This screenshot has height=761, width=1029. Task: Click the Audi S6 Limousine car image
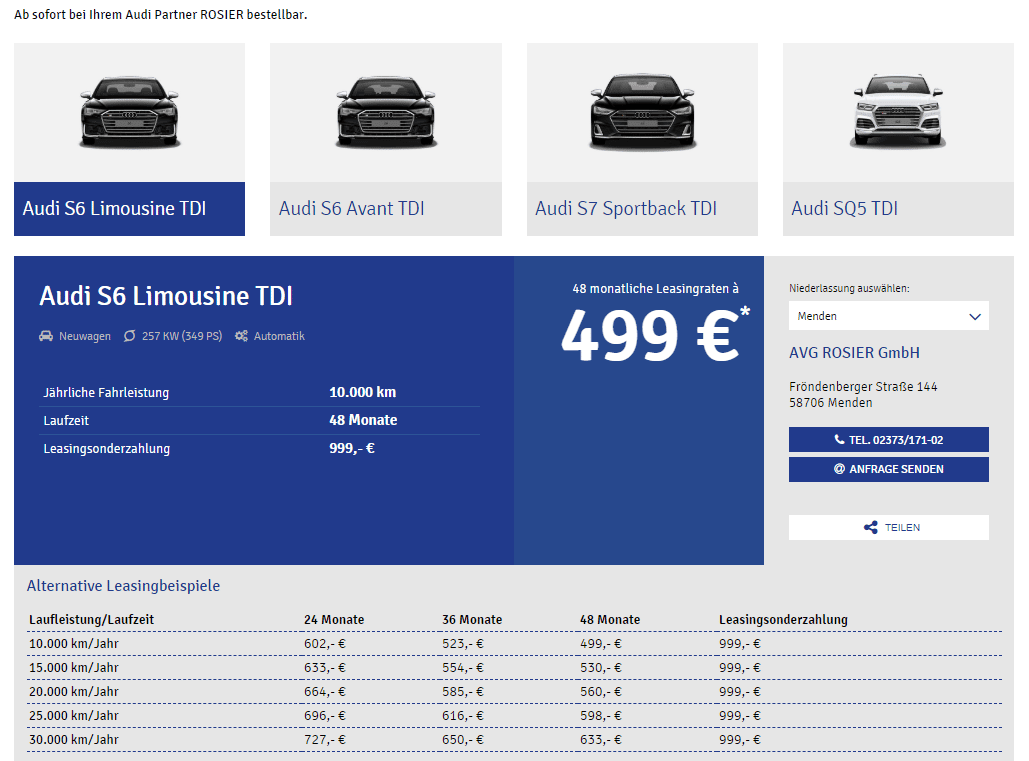(129, 112)
